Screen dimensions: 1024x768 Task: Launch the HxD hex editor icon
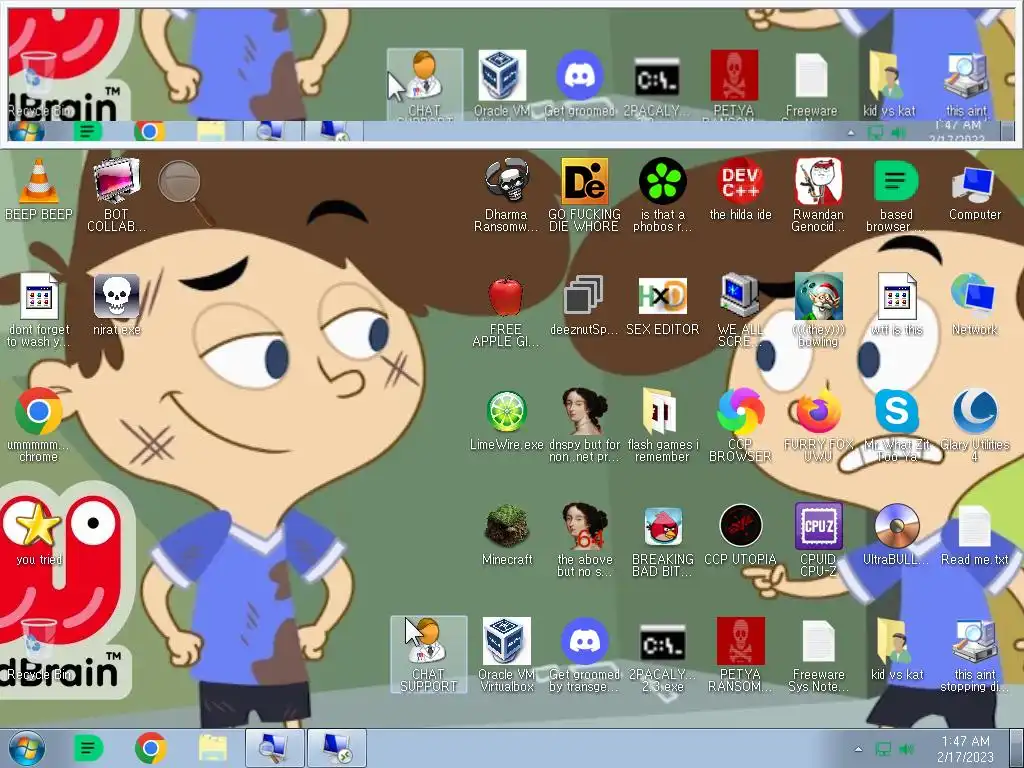tap(662, 304)
